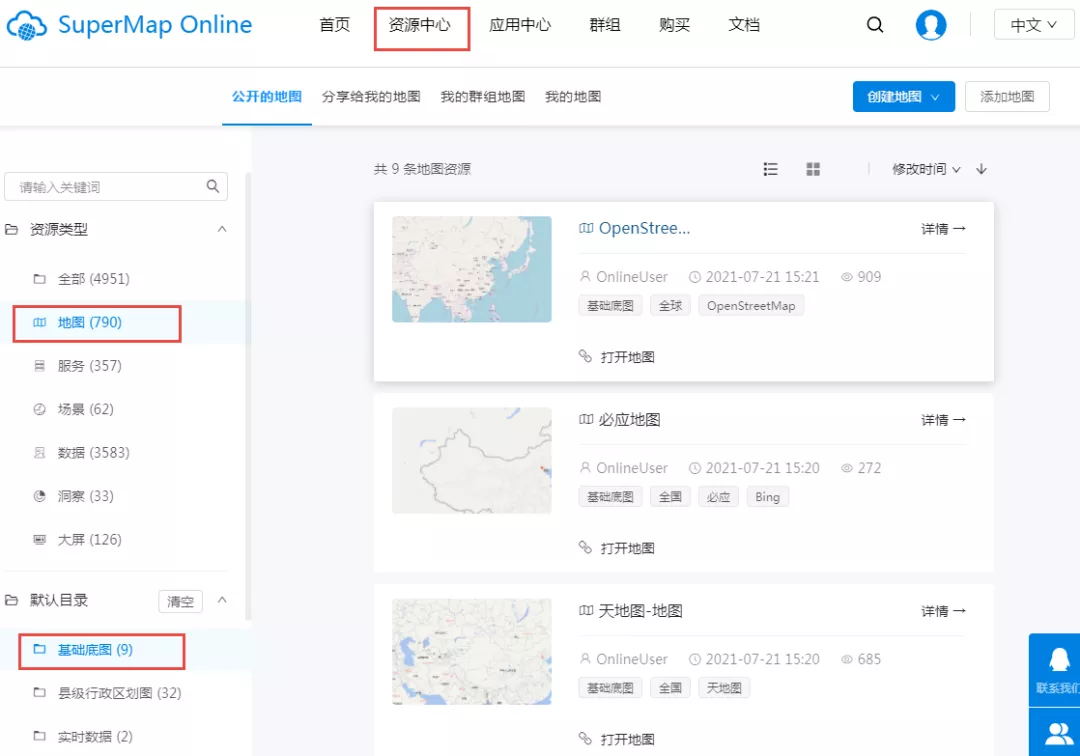Open 资源中心 in top navigation
The image size is (1080, 756).
(x=419, y=25)
